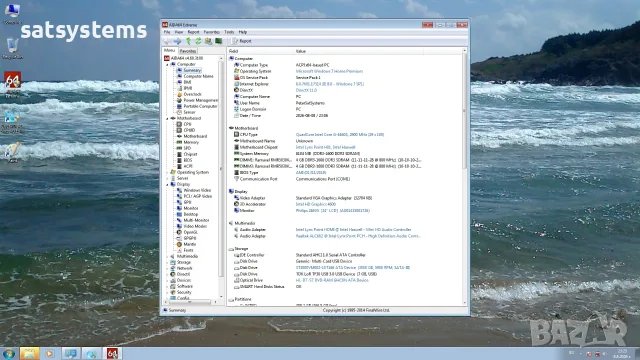
Task: Open Windows Explorer from the taskbar
Action: pyautogui.click(x=29, y=353)
